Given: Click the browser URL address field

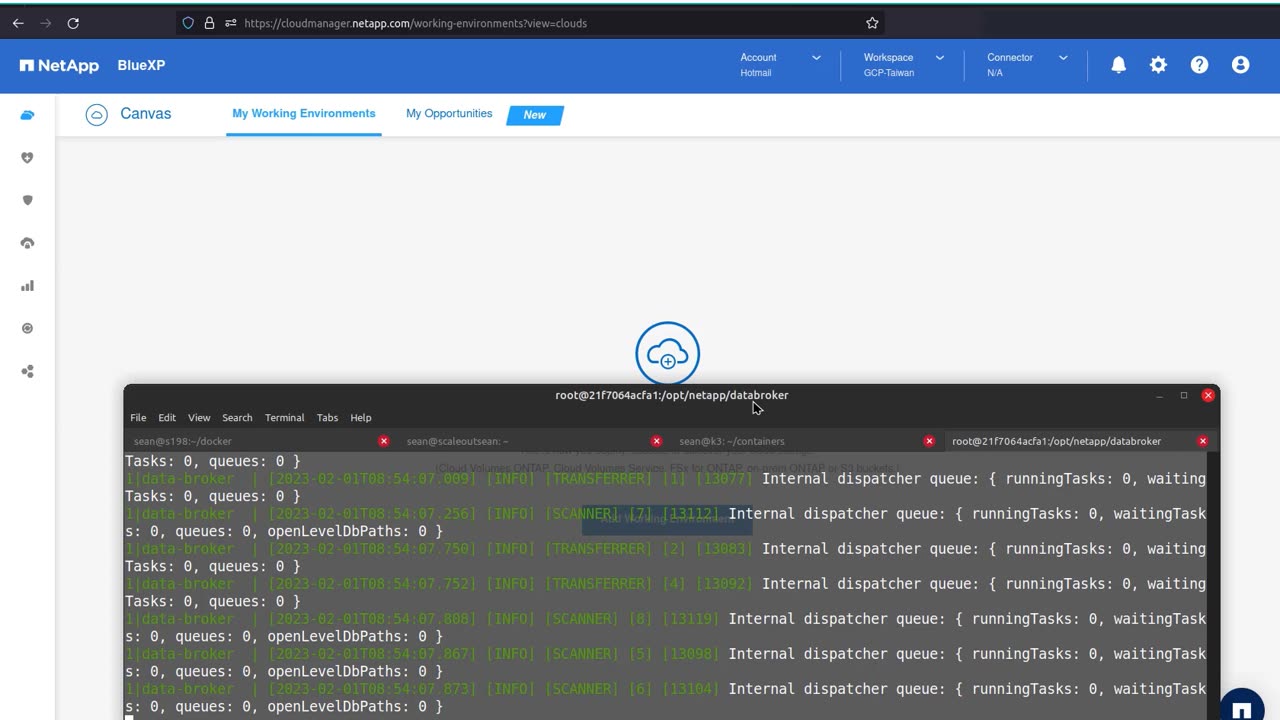Looking at the screenshot, I should (x=530, y=23).
